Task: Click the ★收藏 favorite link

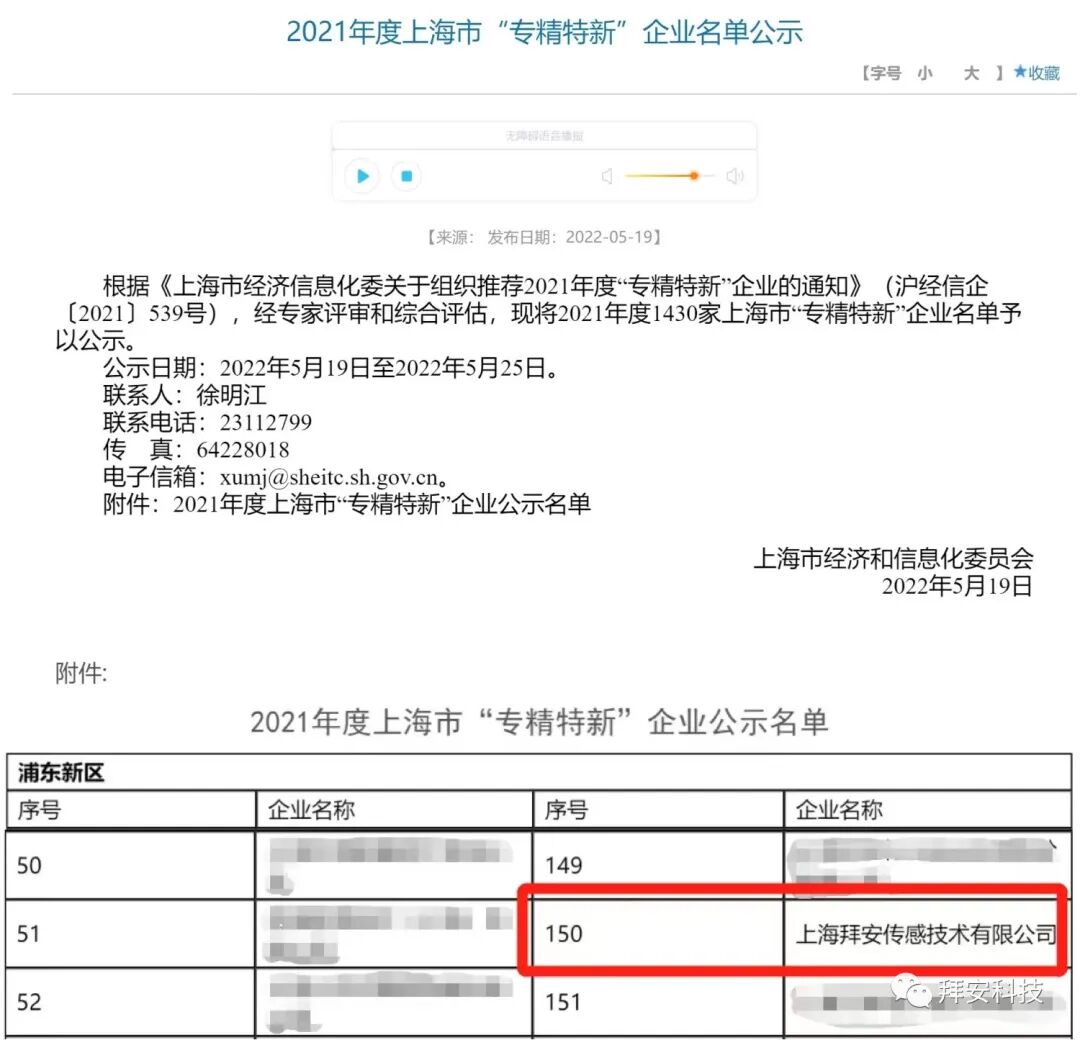Action: (1036, 73)
